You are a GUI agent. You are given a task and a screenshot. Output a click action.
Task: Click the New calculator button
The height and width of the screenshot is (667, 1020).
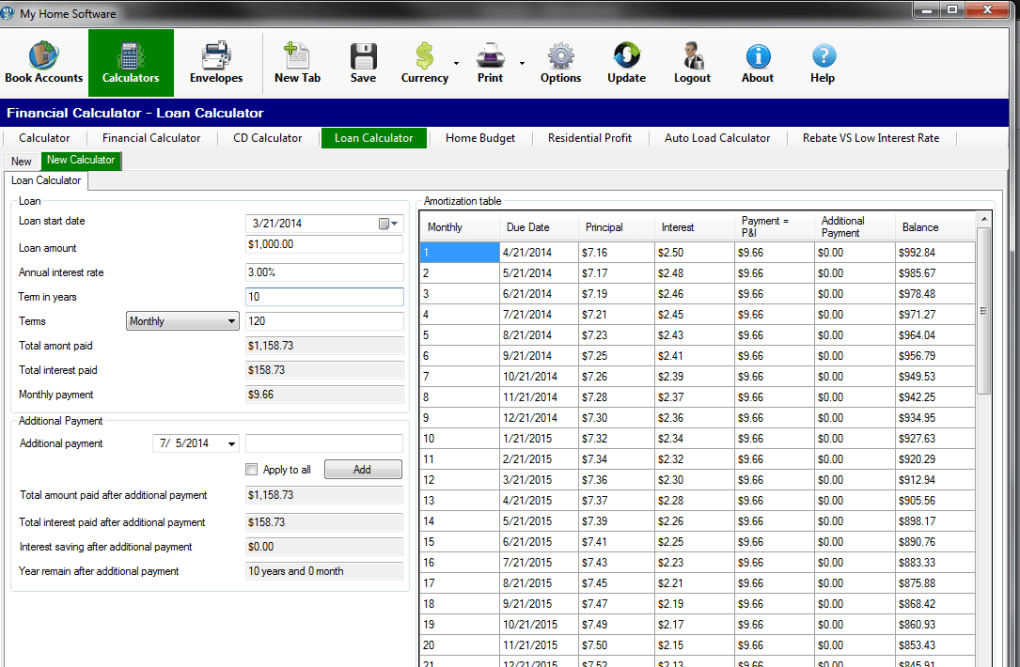tap(20, 160)
